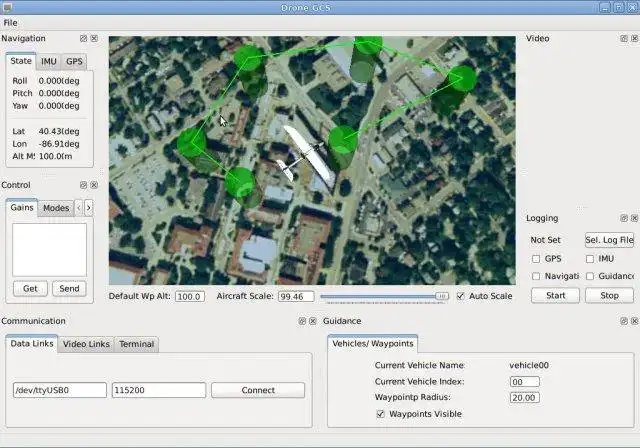
Task: Select the Gains tab
Action: 22,208
